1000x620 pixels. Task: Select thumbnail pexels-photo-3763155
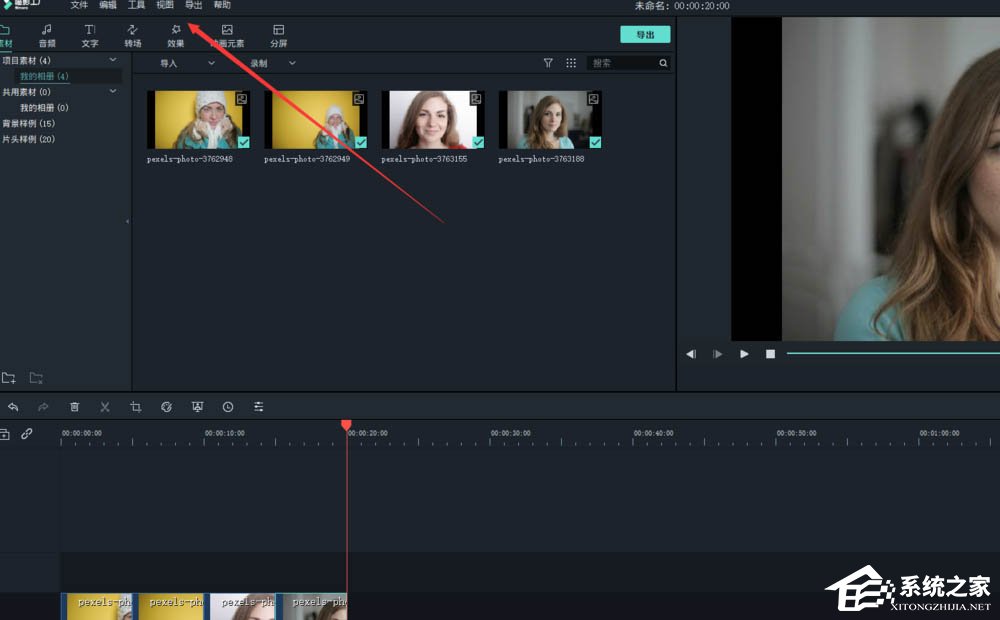coord(433,120)
